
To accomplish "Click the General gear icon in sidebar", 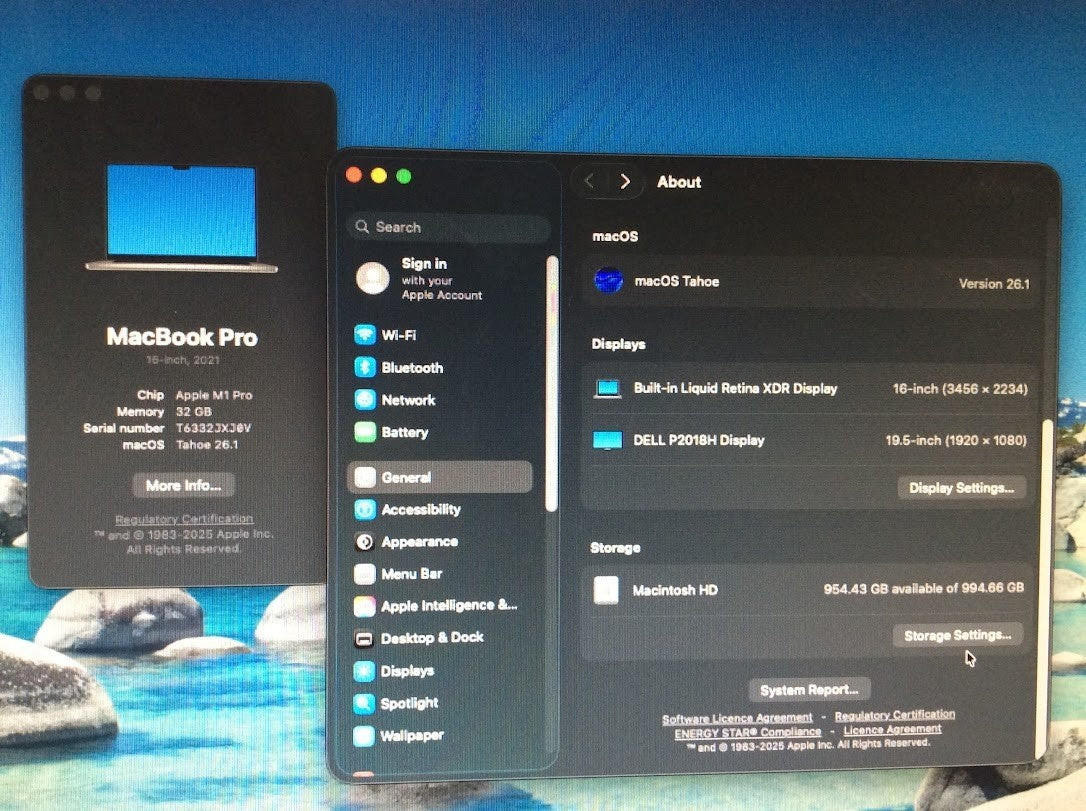I will (x=365, y=477).
